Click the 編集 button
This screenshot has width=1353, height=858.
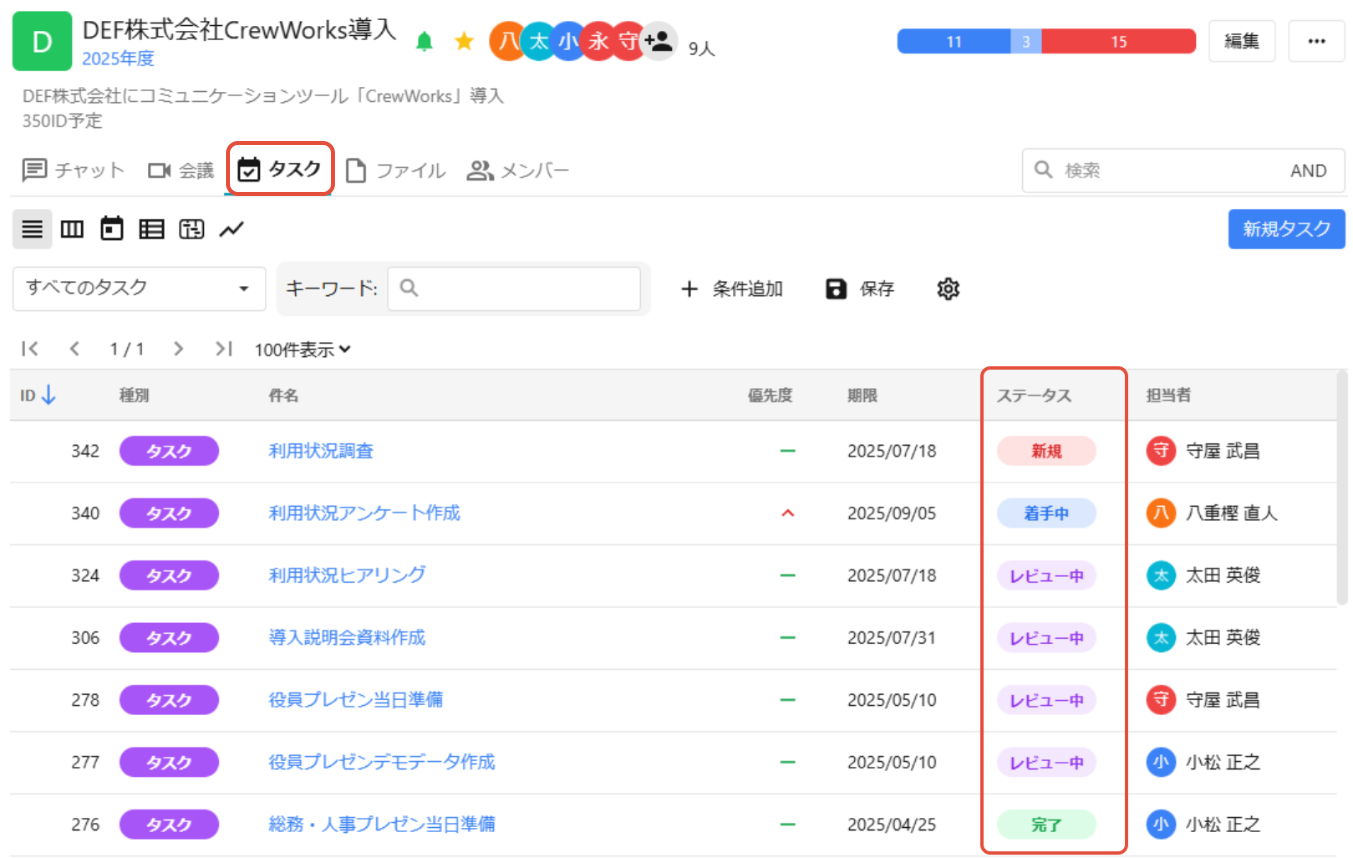(x=1242, y=41)
